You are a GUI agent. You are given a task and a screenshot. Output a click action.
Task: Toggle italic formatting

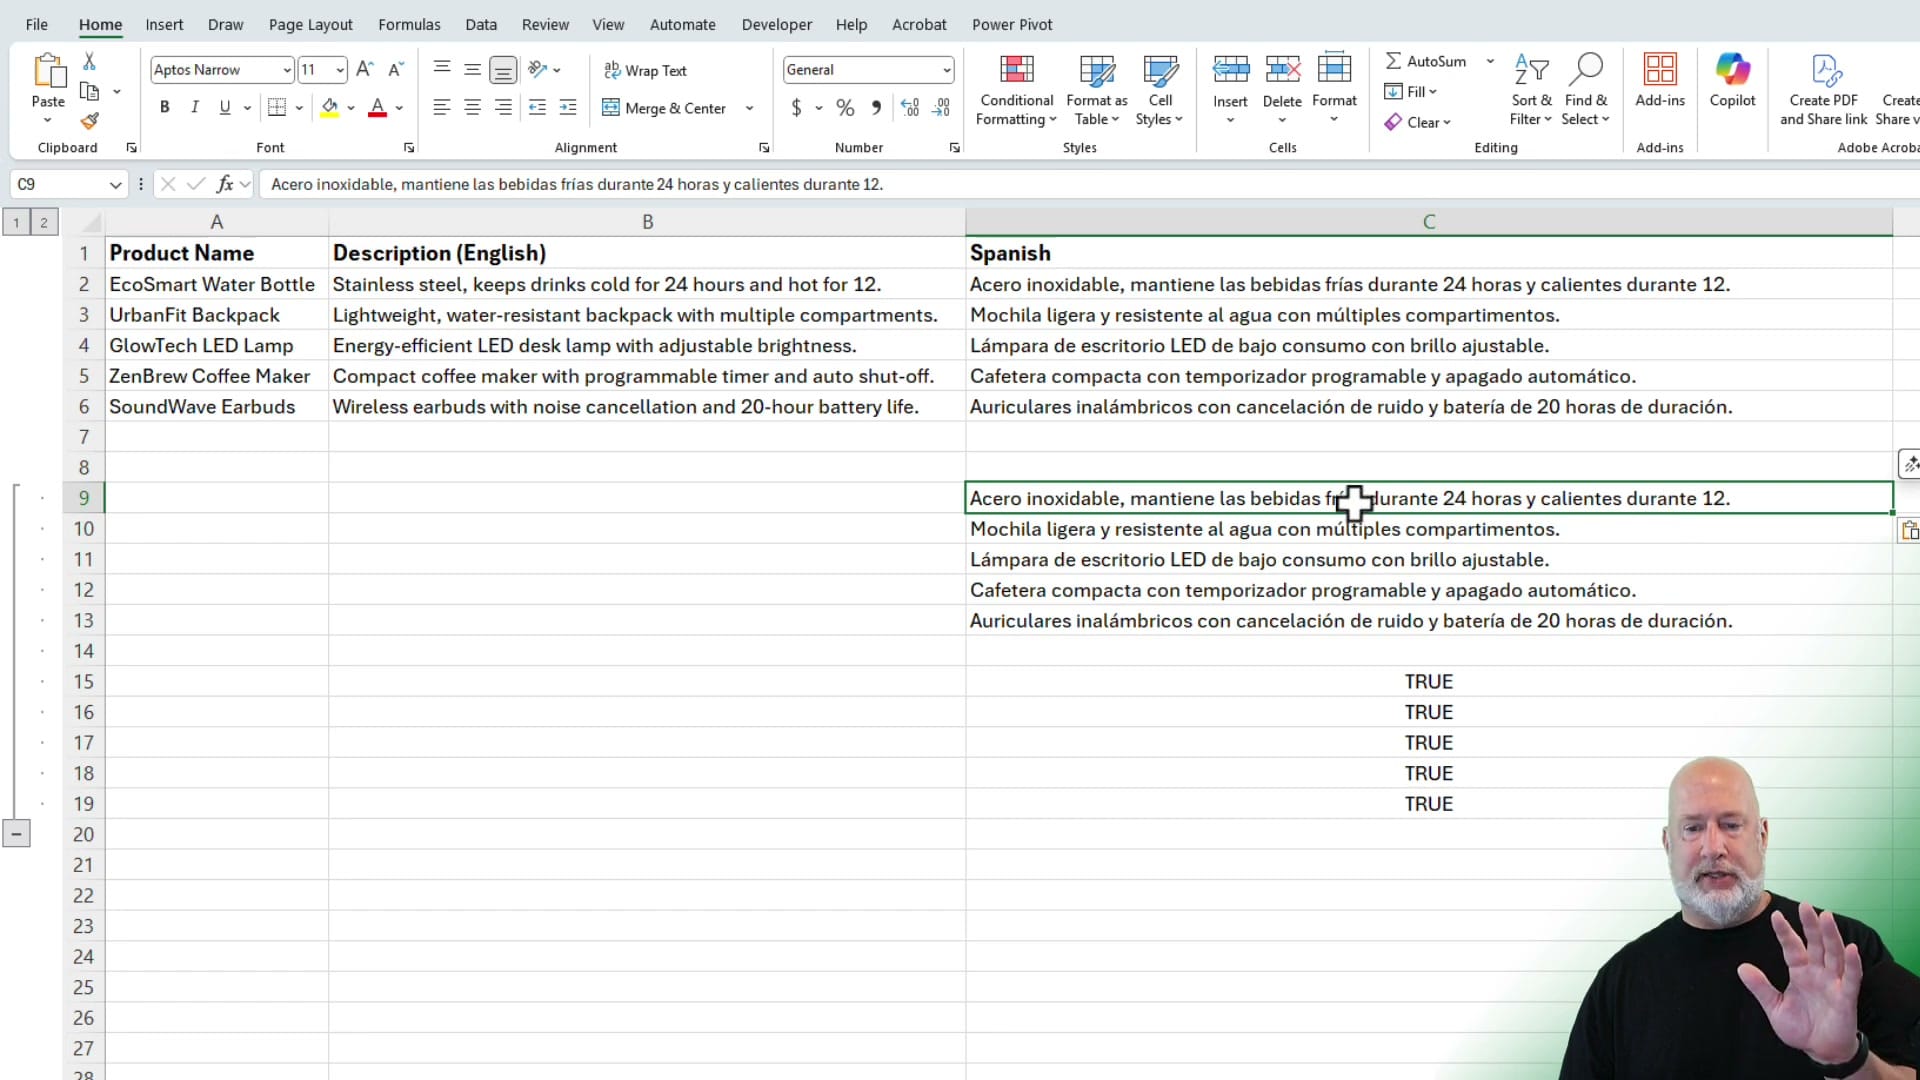pyautogui.click(x=194, y=107)
